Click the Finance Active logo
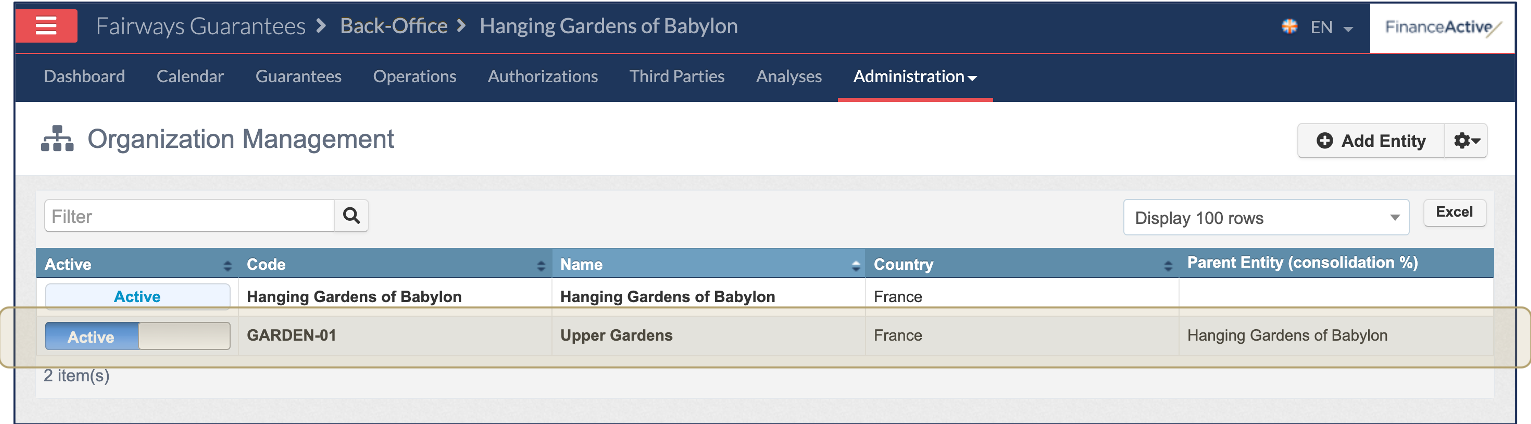The image size is (1531, 424). 1441,28
